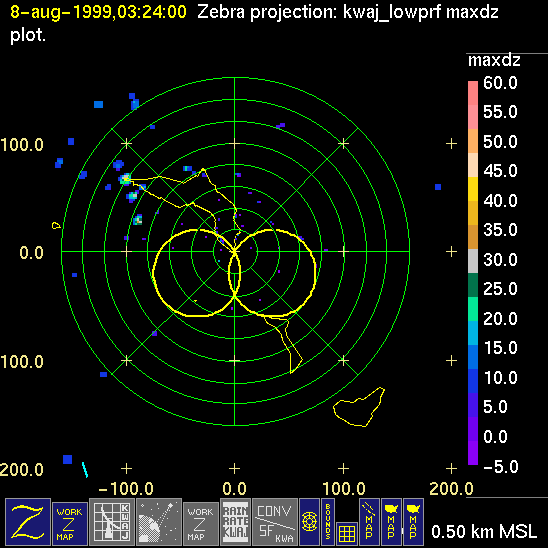Click the yellow 40.0 color bar segment
The image size is (548, 548).
[473, 189]
